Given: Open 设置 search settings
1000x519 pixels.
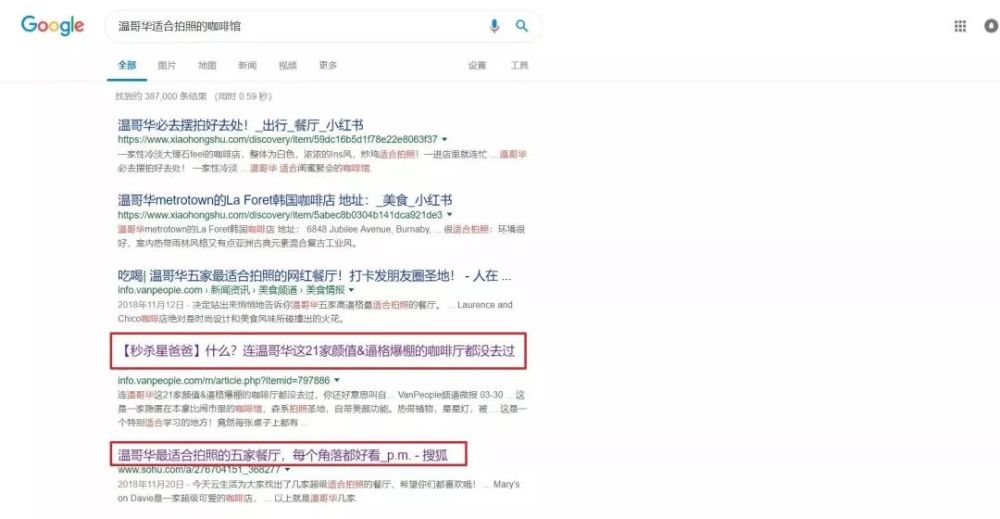Looking at the screenshot, I should pyautogui.click(x=477, y=65).
